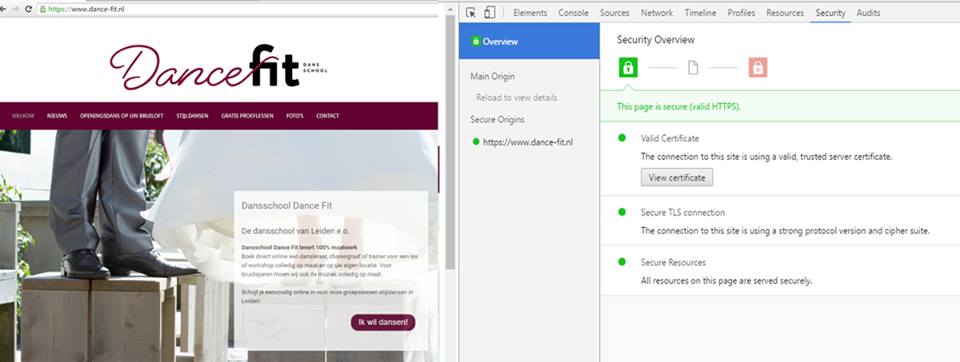Select https://www.dance-fit.nl under Secure Origins

[x=527, y=142]
